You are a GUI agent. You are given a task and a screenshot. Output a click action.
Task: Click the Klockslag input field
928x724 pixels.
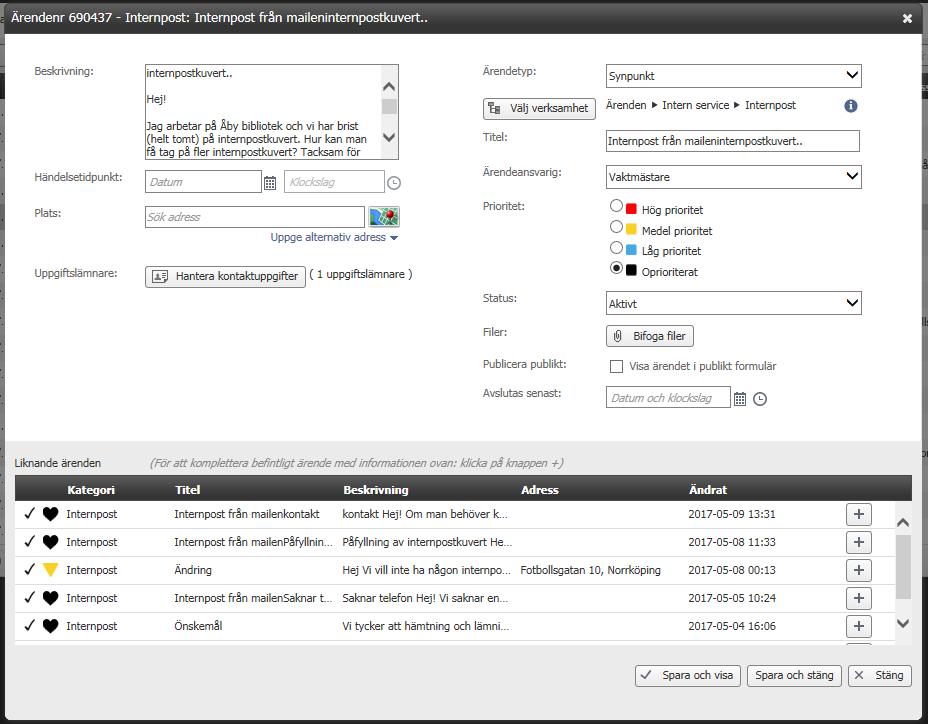click(x=334, y=182)
